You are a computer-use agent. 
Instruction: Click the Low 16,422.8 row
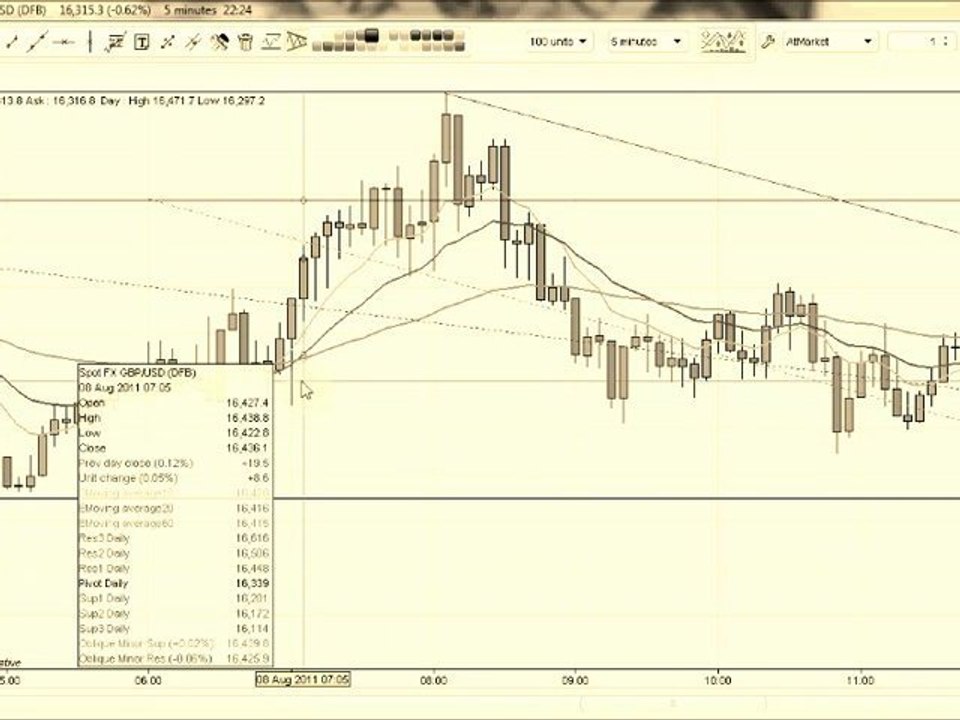click(x=174, y=433)
